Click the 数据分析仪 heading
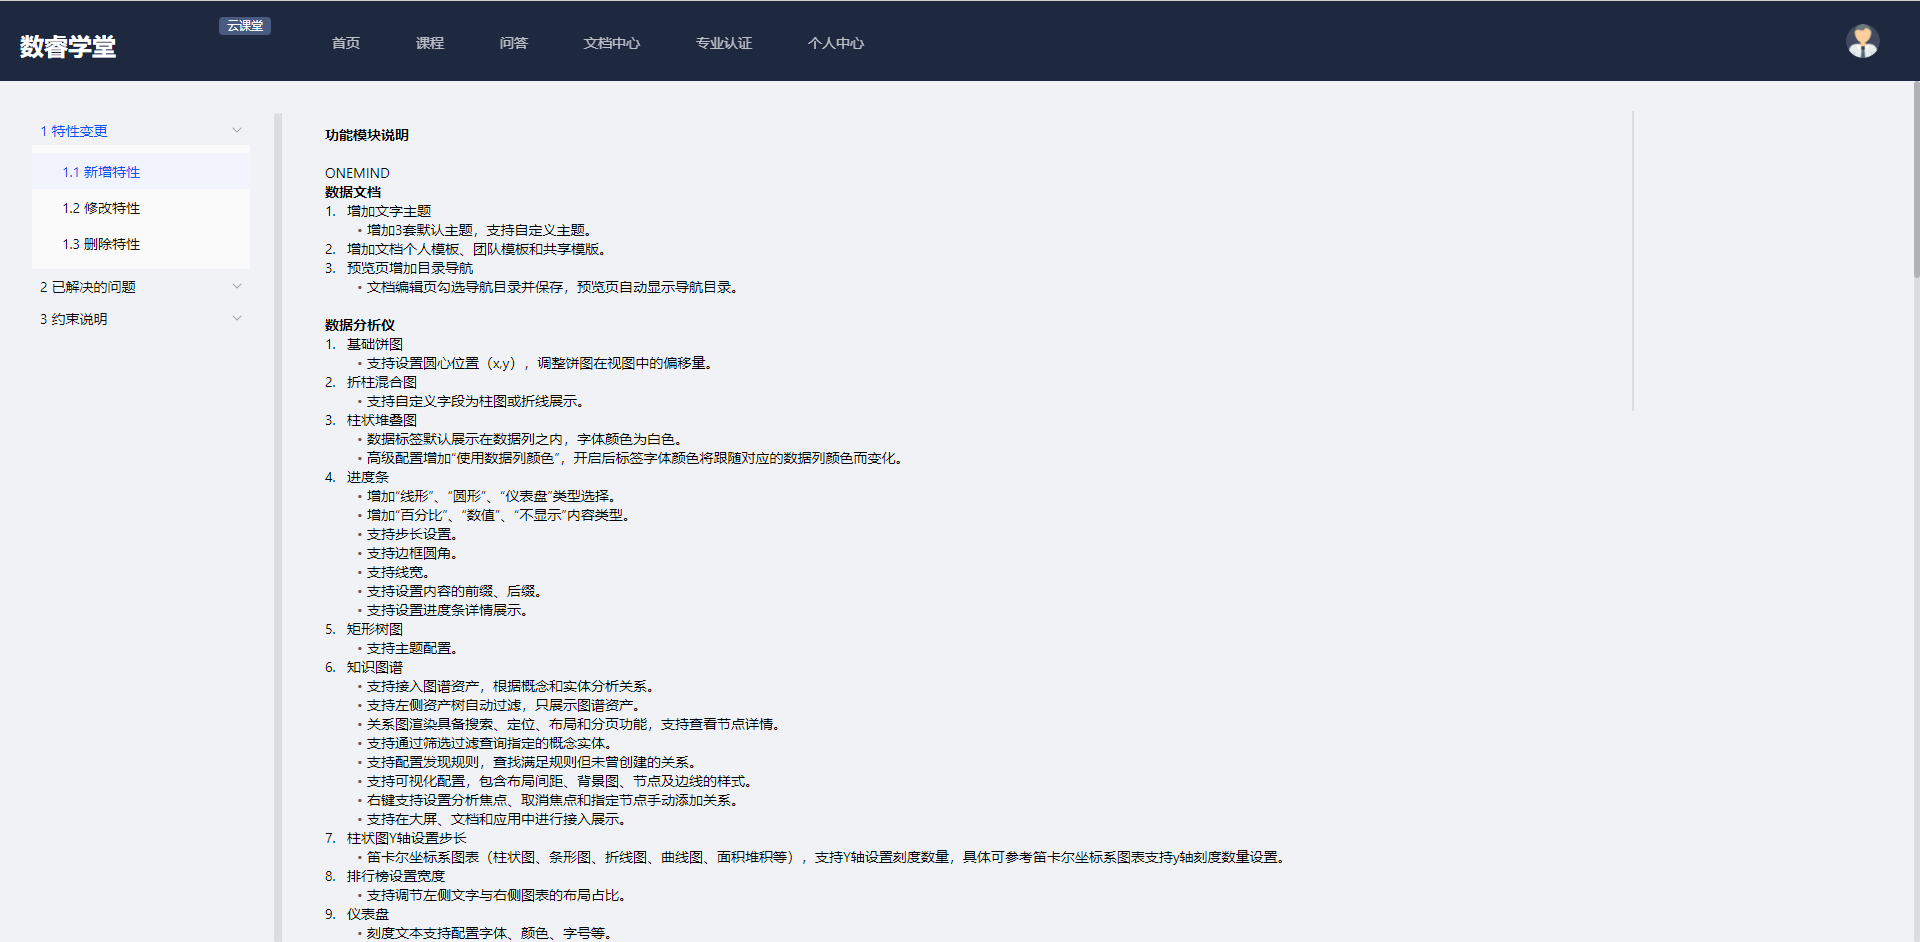The image size is (1920, 942). coord(360,325)
